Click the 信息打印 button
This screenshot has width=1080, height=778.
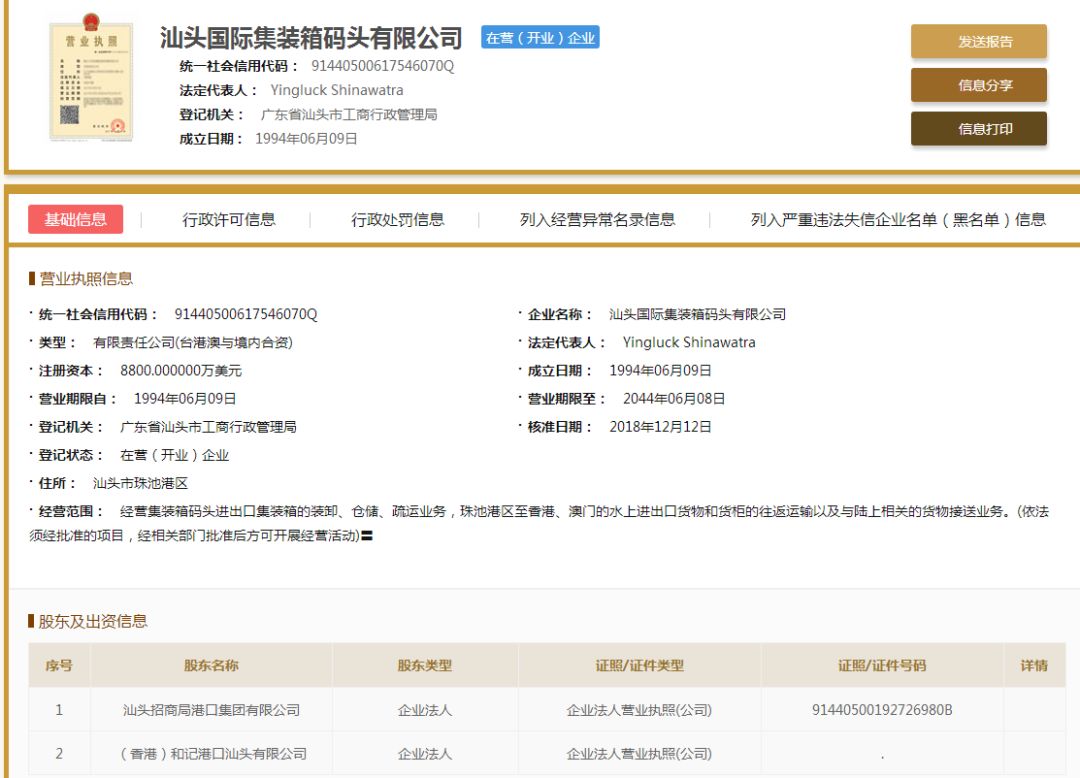[979, 129]
